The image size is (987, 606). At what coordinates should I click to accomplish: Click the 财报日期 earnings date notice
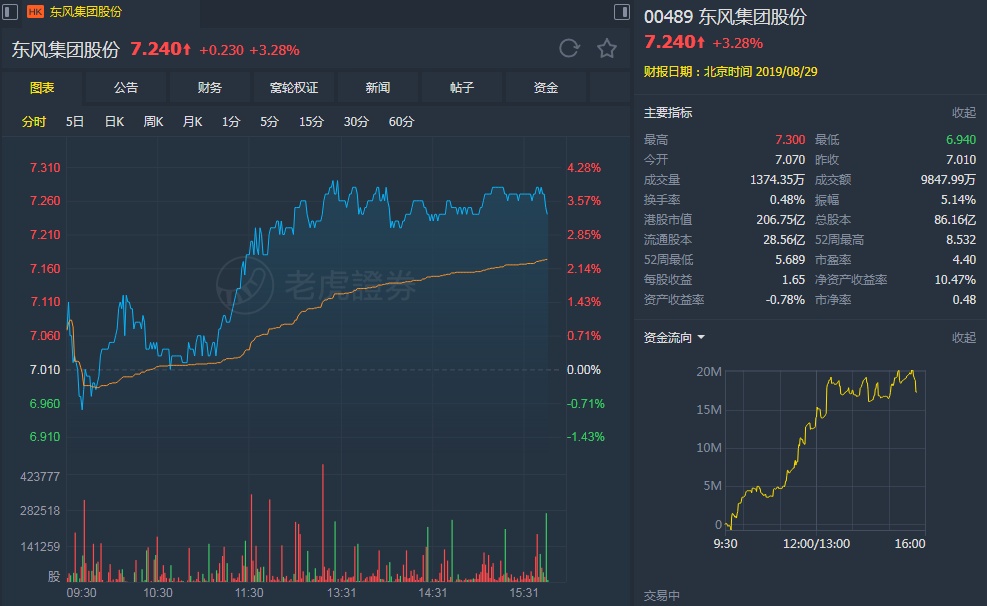click(717, 71)
